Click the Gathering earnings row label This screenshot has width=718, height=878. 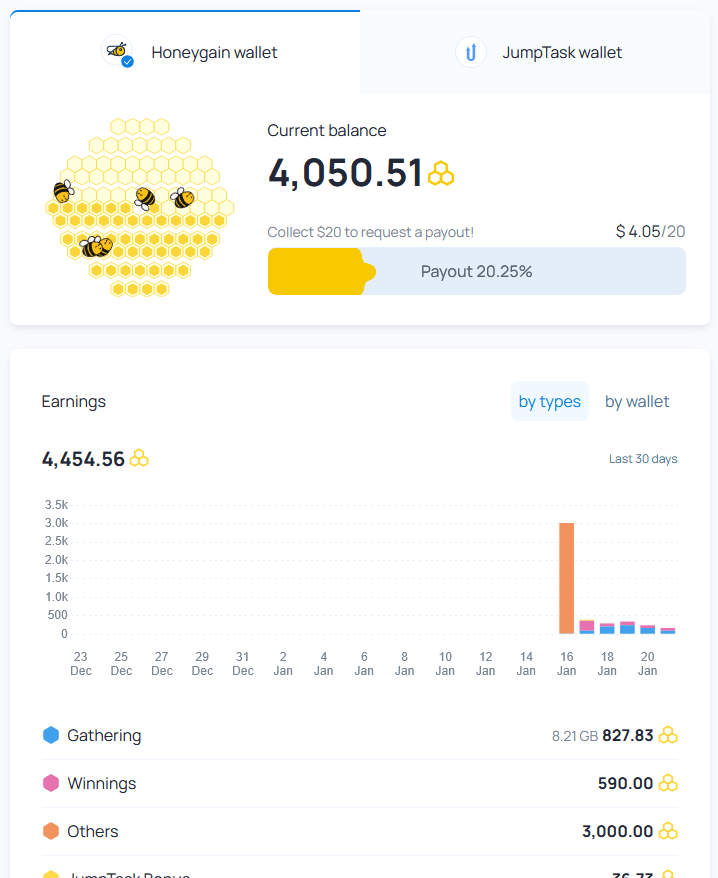[104, 735]
